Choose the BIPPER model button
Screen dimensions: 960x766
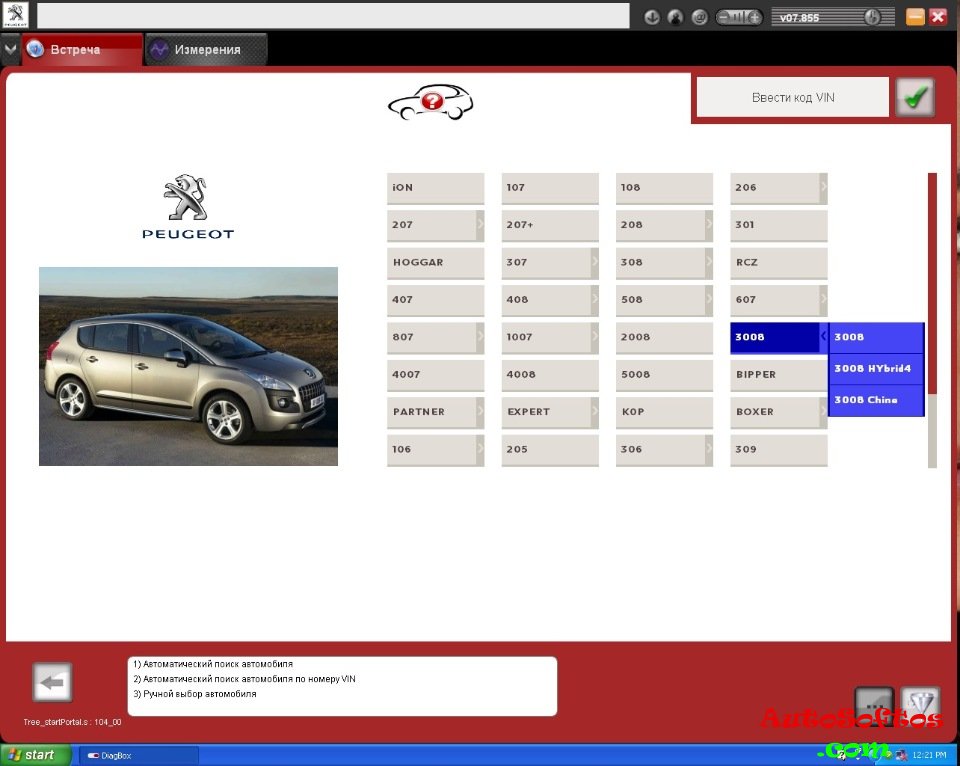[x=779, y=375]
